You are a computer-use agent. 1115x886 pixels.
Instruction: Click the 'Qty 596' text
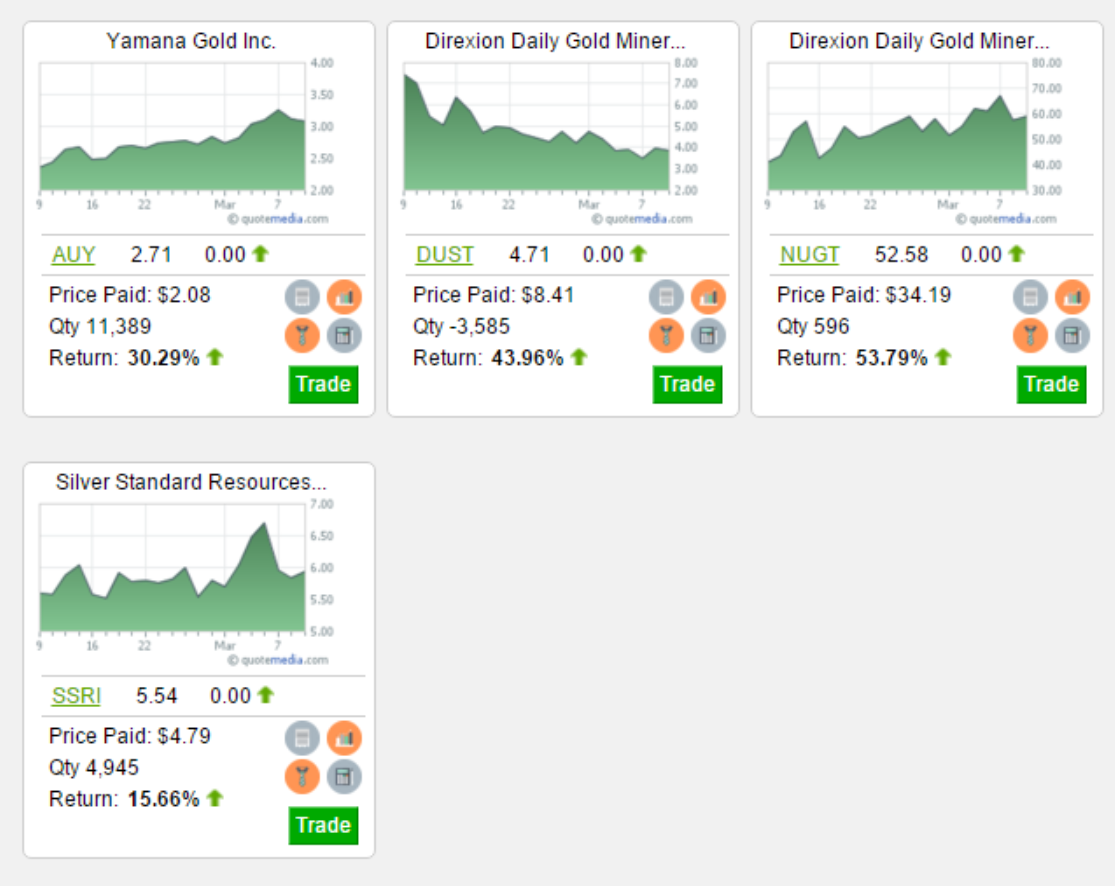tap(813, 326)
